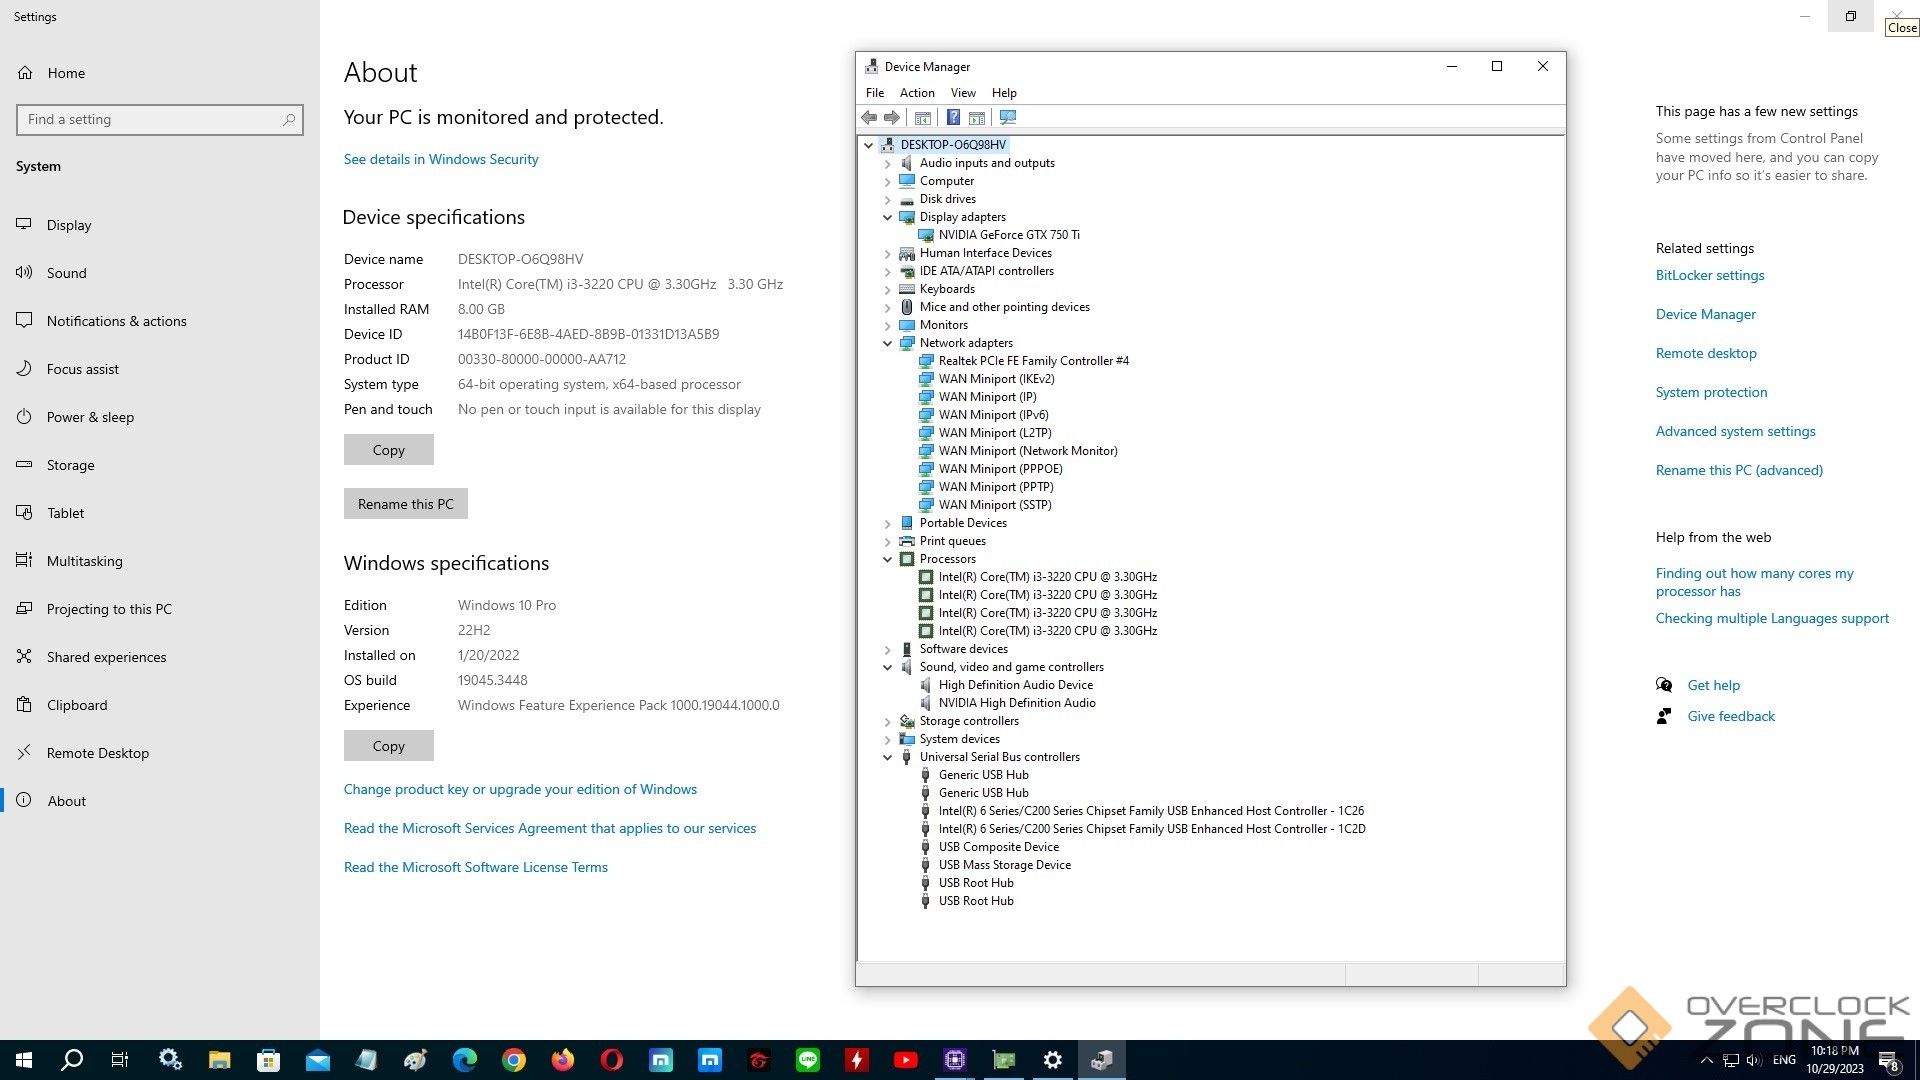The height and width of the screenshot is (1080, 1920).
Task: Click the Find a setting search box
Action: [x=150, y=120]
